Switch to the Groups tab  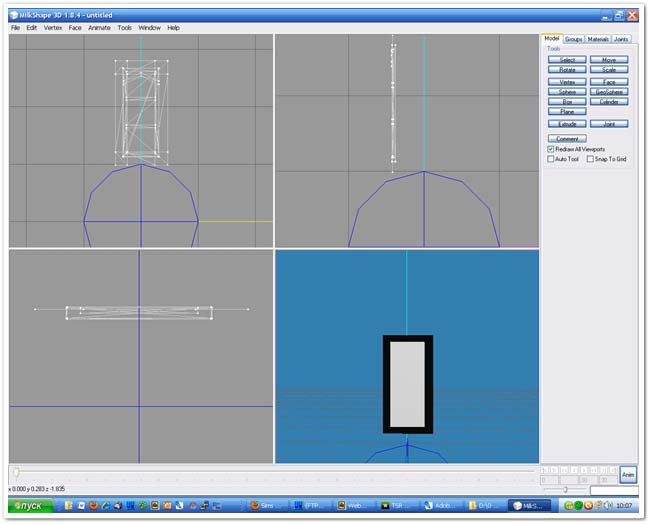pyautogui.click(x=574, y=39)
